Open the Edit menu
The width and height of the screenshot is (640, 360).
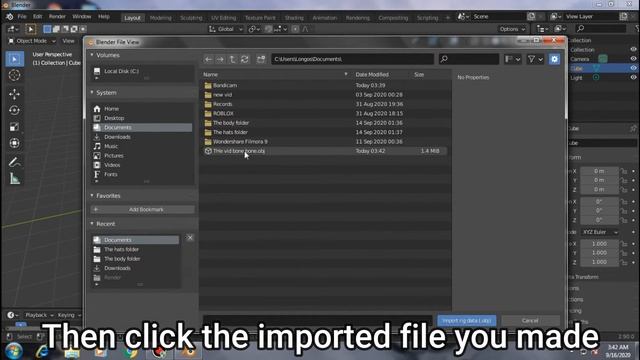point(38,17)
